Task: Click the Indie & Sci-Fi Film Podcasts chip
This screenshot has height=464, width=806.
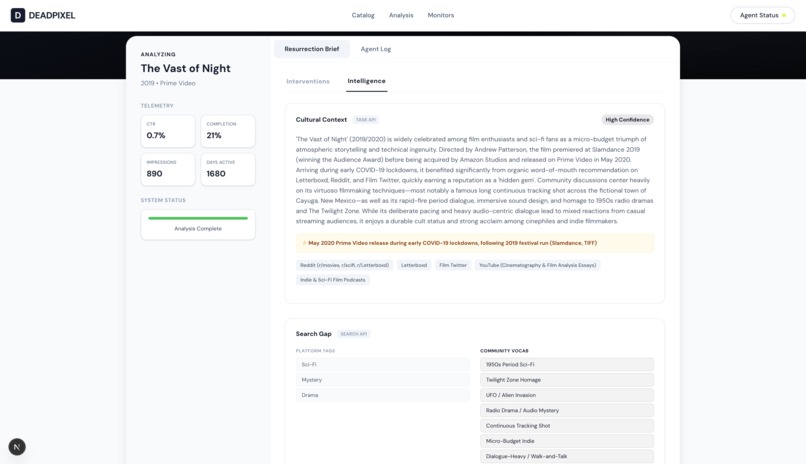Action: (333, 280)
